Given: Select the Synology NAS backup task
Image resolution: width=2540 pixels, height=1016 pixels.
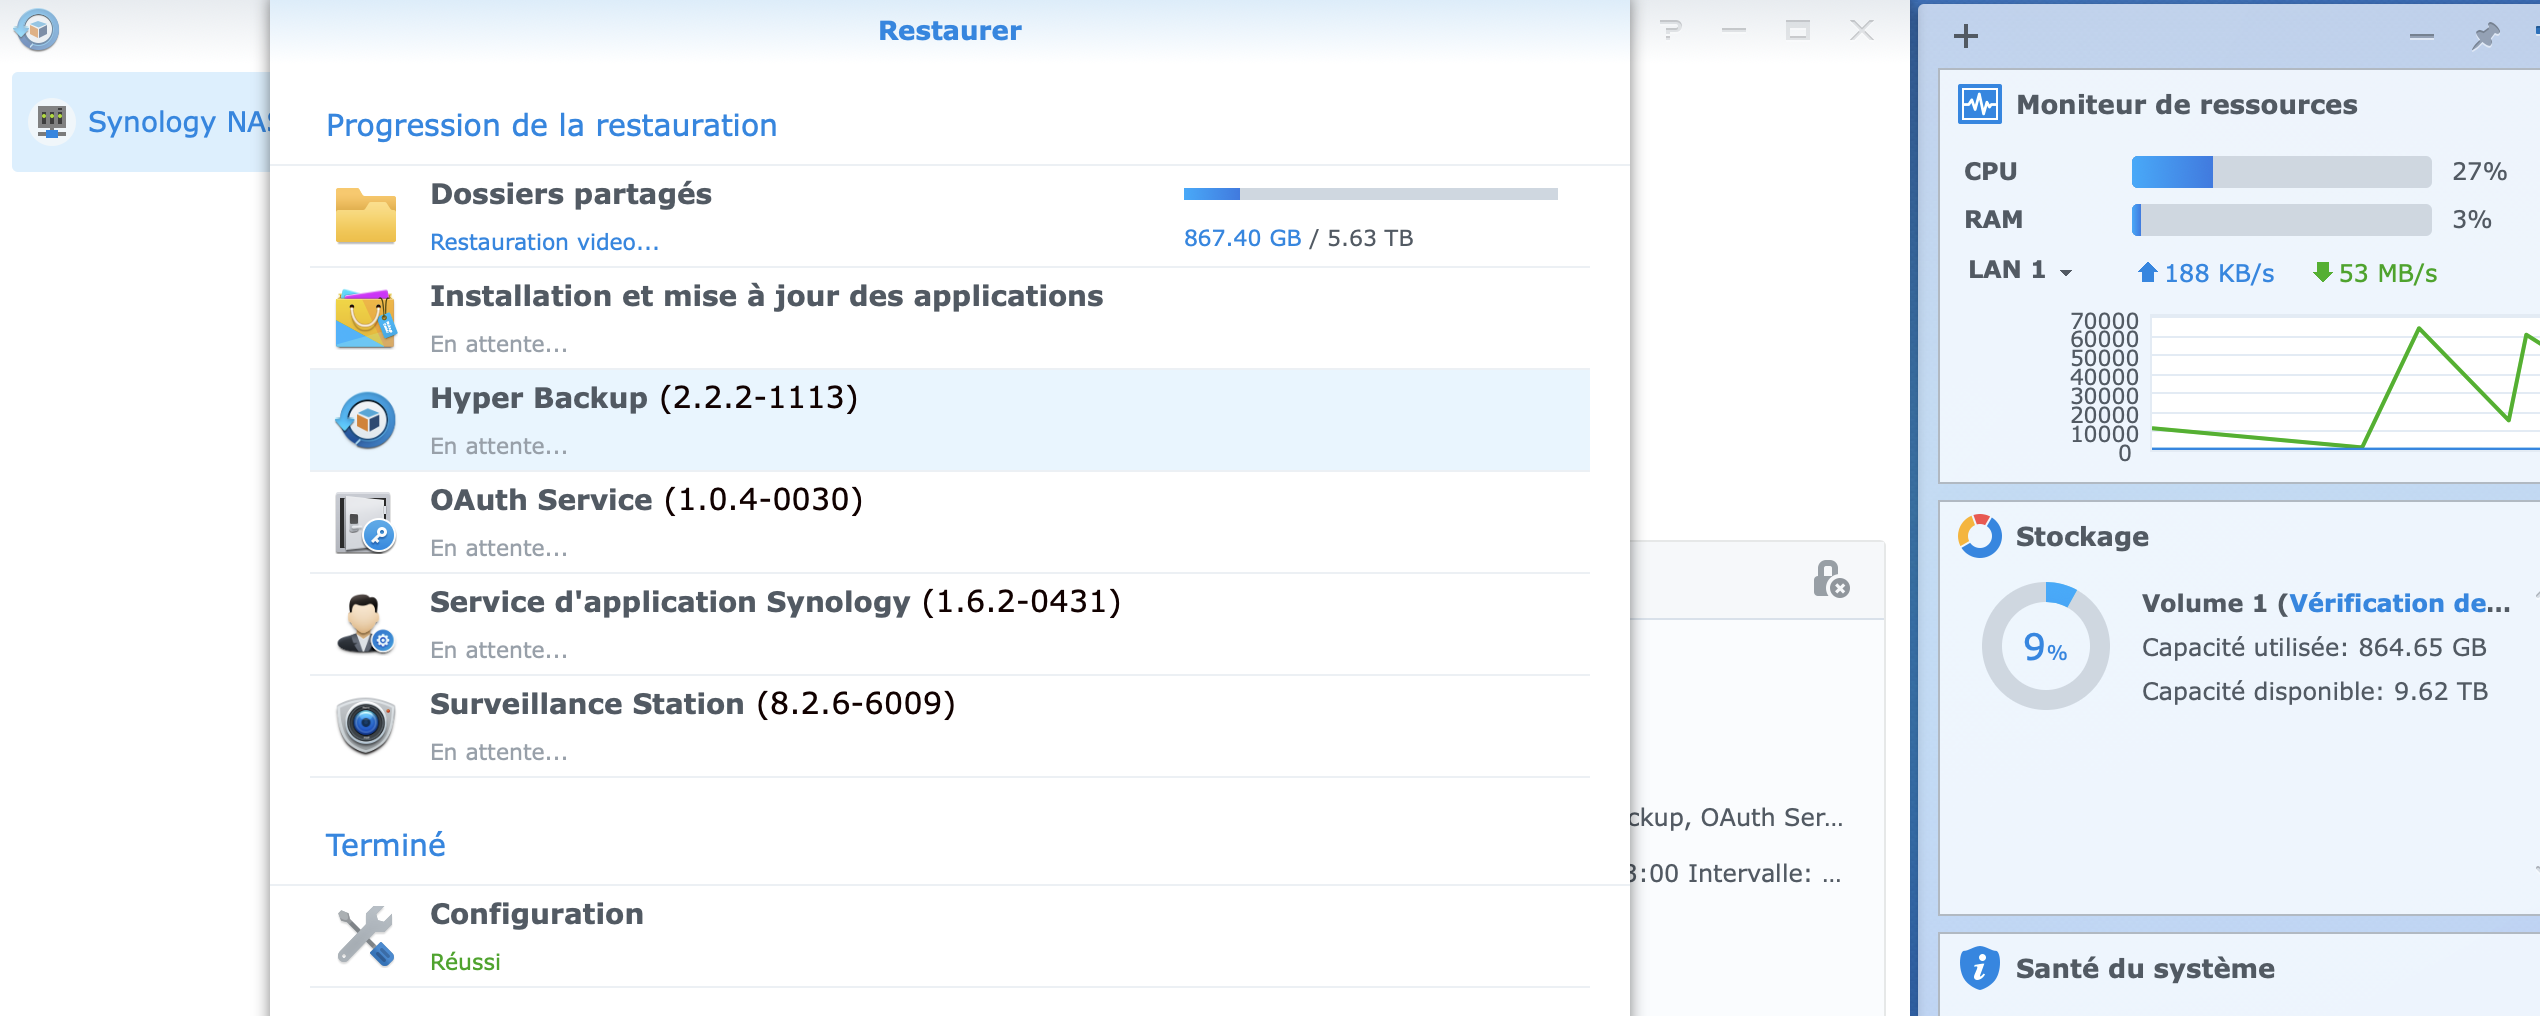Looking at the screenshot, I should (x=141, y=122).
